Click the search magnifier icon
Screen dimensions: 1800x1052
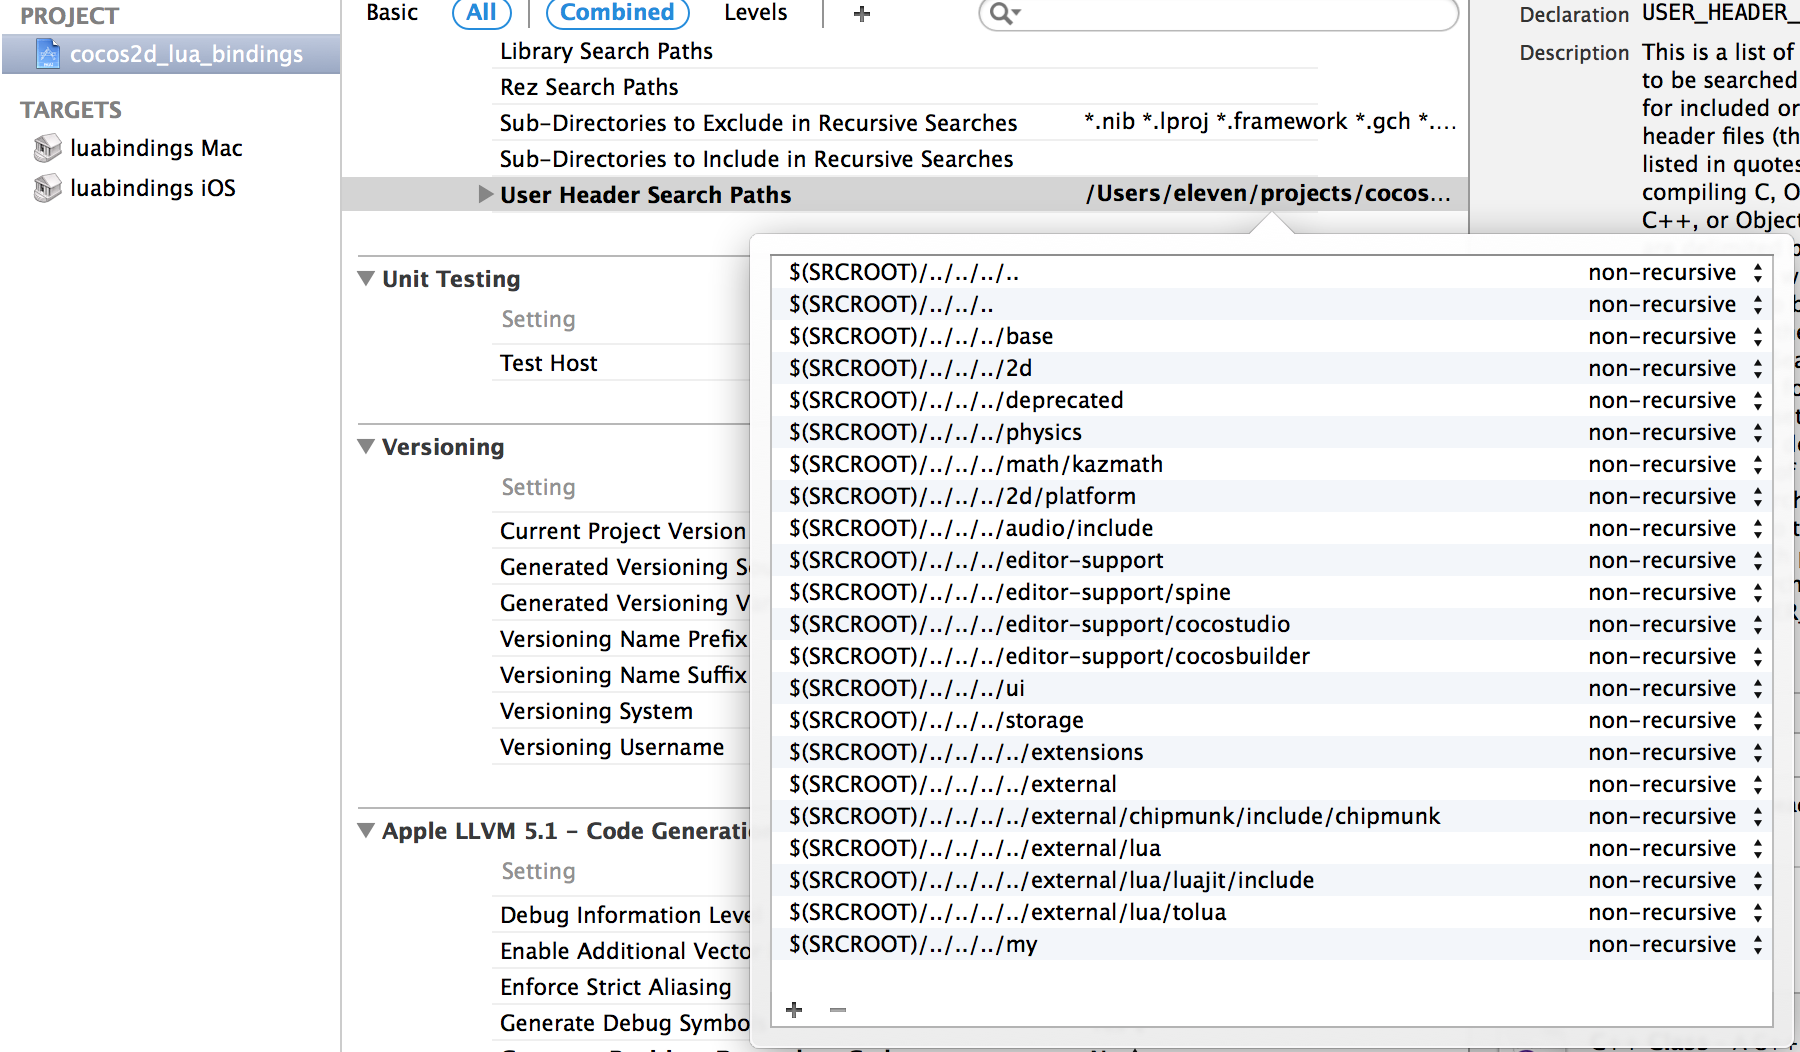click(1002, 13)
